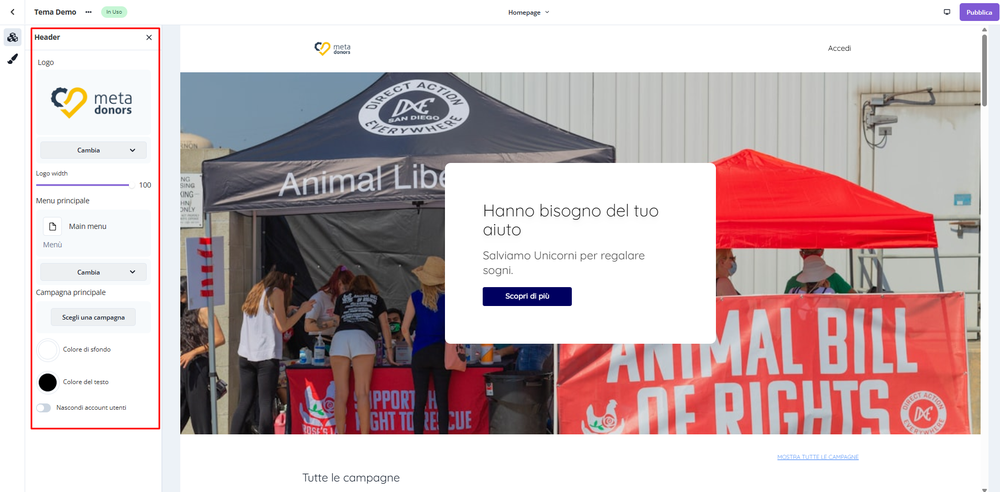This screenshot has height=492, width=1000.
Task: Open Mostra tutte le campagne link
Action: pos(818,457)
